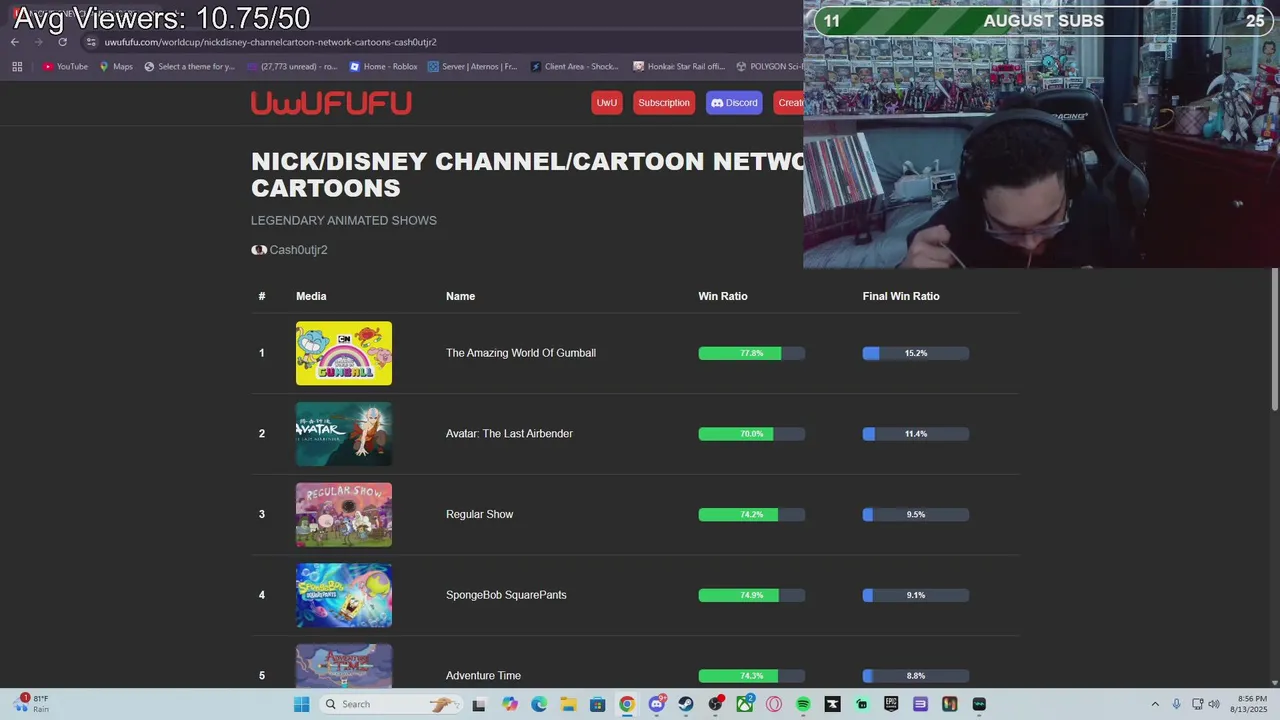This screenshot has width=1280, height=720.
Task: Open the Windows Start menu
Action: pos(301,704)
